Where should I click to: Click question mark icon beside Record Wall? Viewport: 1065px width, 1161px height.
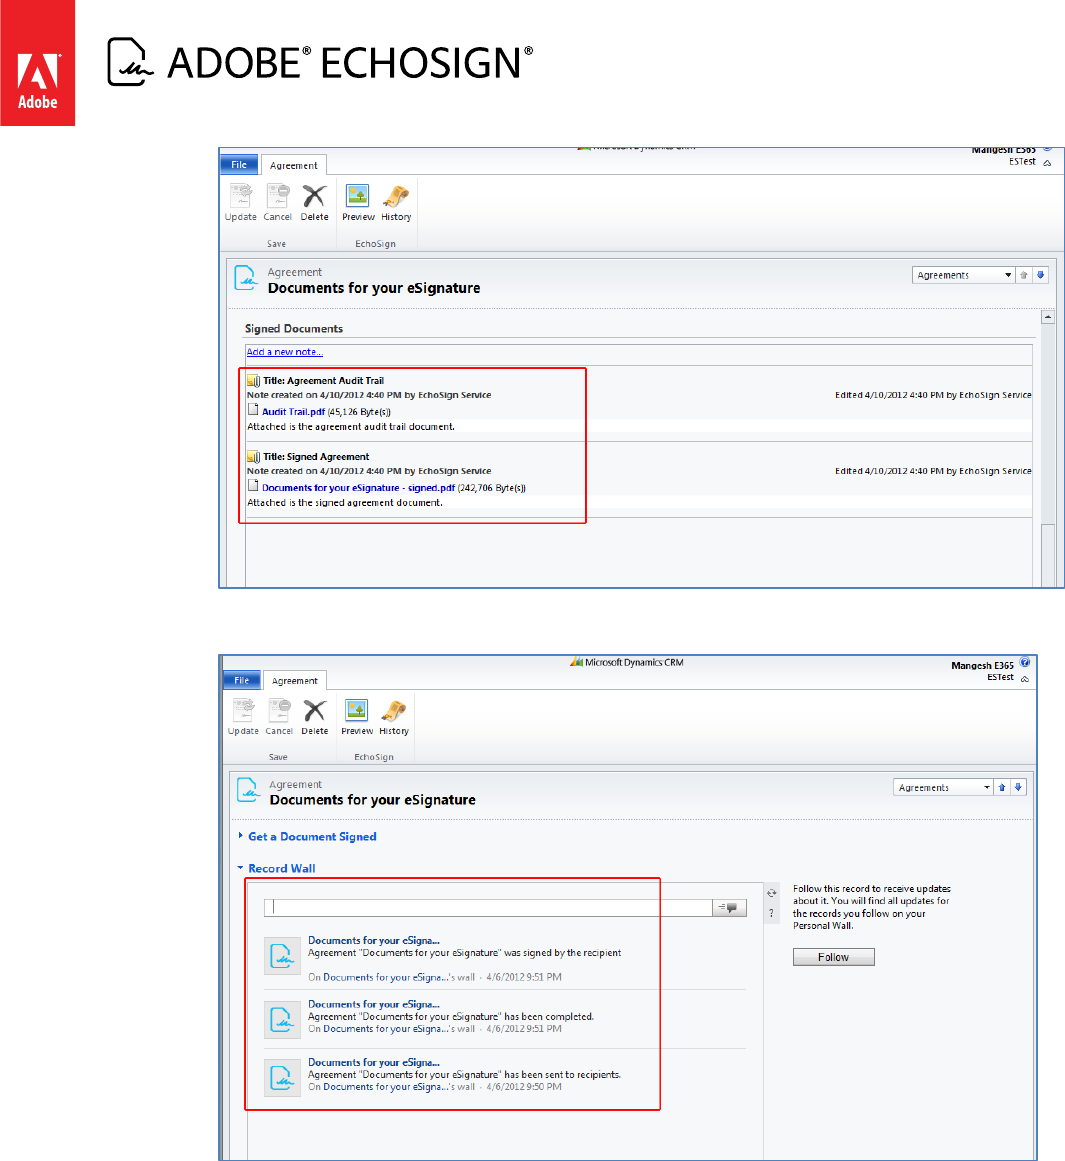click(772, 914)
